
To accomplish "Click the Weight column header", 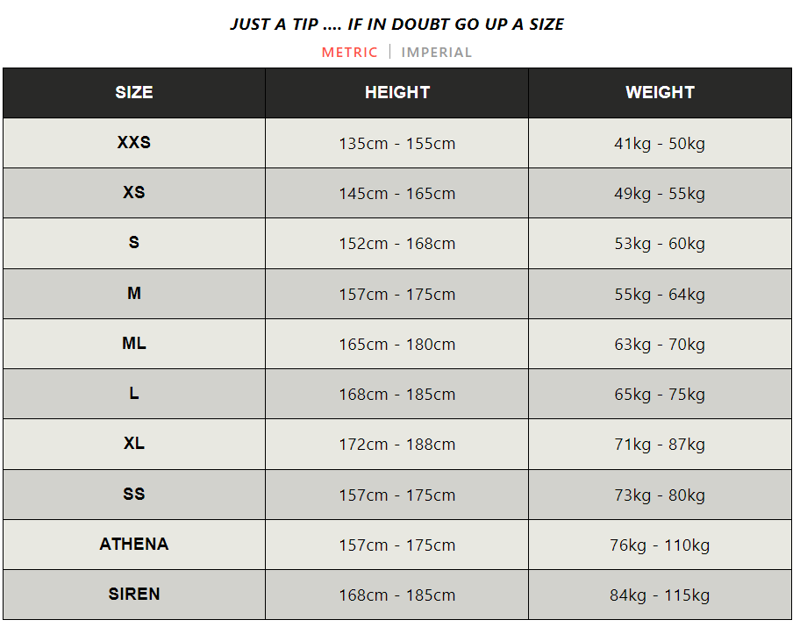I will 660,92.
